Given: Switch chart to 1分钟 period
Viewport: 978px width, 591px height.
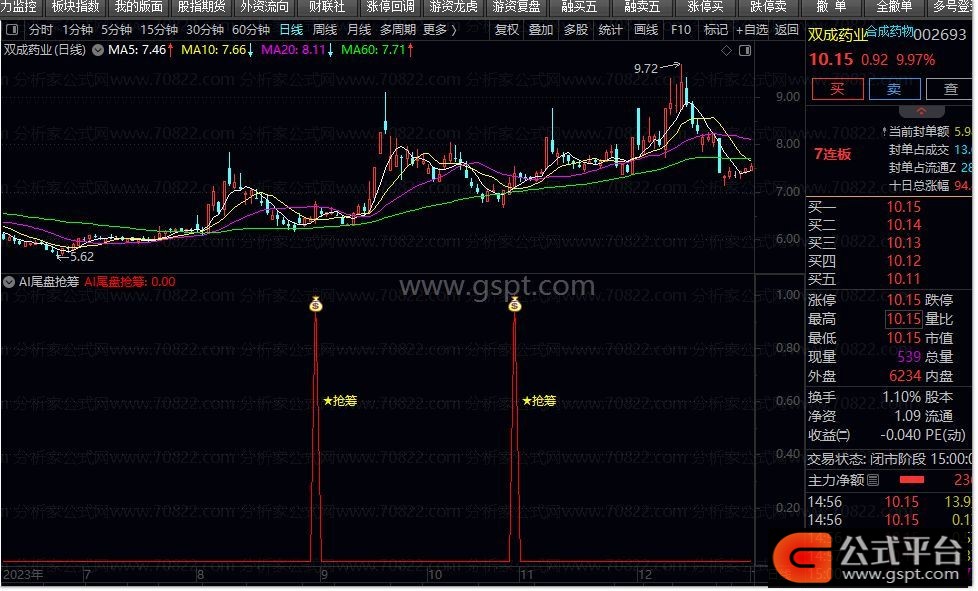Looking at the screenshot, I should coord(77,30).
